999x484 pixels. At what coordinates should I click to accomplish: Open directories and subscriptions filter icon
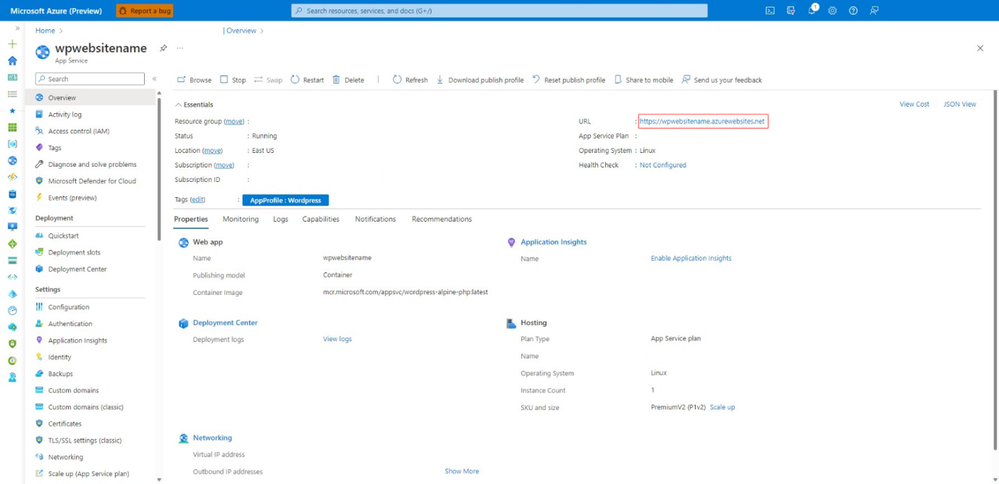pos(791,10)
